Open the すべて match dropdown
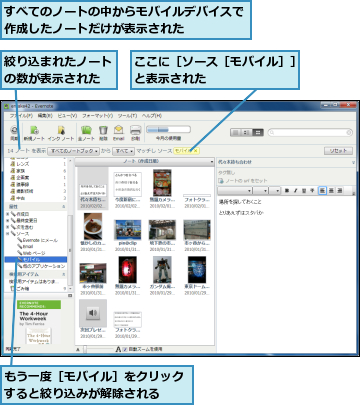Viewport: 360px width, 405px height. [123, 151]
